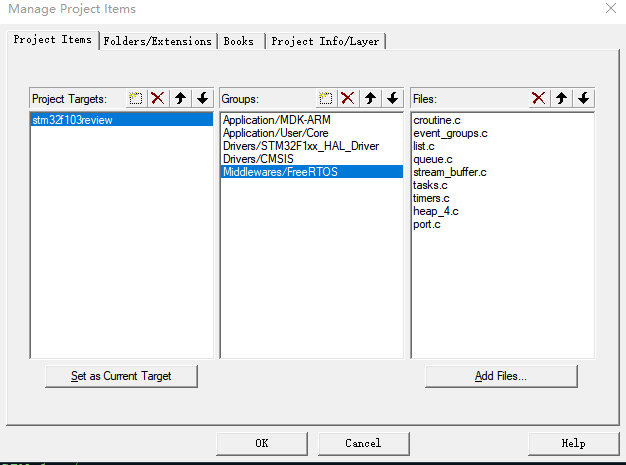Select the Drivers/STM32F1xx_HAL_Driver group
This screenshot has height=465, width=626.
(311, 146)
